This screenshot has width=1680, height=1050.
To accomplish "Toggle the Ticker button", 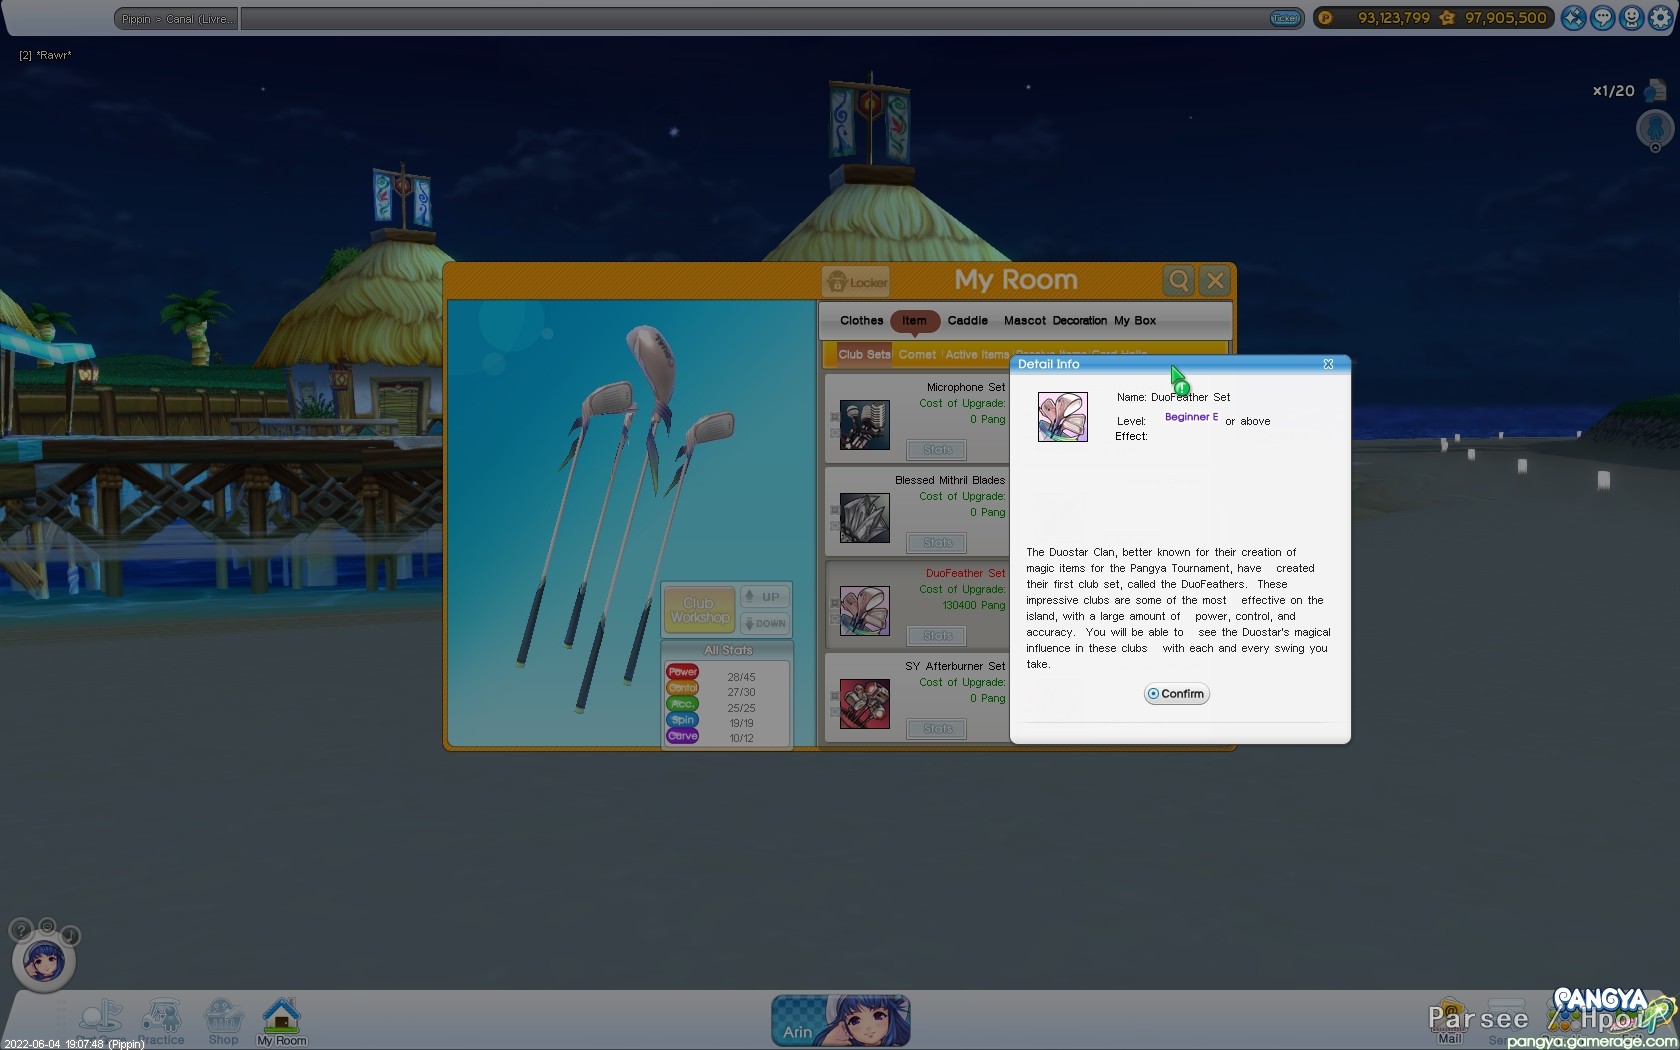I will pos(1284,18).
